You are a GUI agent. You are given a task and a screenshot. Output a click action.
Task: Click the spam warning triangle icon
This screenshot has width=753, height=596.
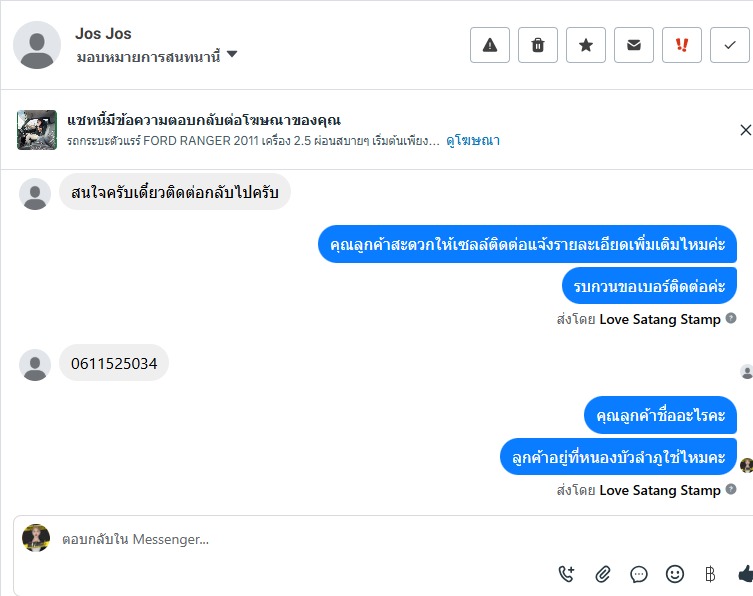[x=490, y=45]
